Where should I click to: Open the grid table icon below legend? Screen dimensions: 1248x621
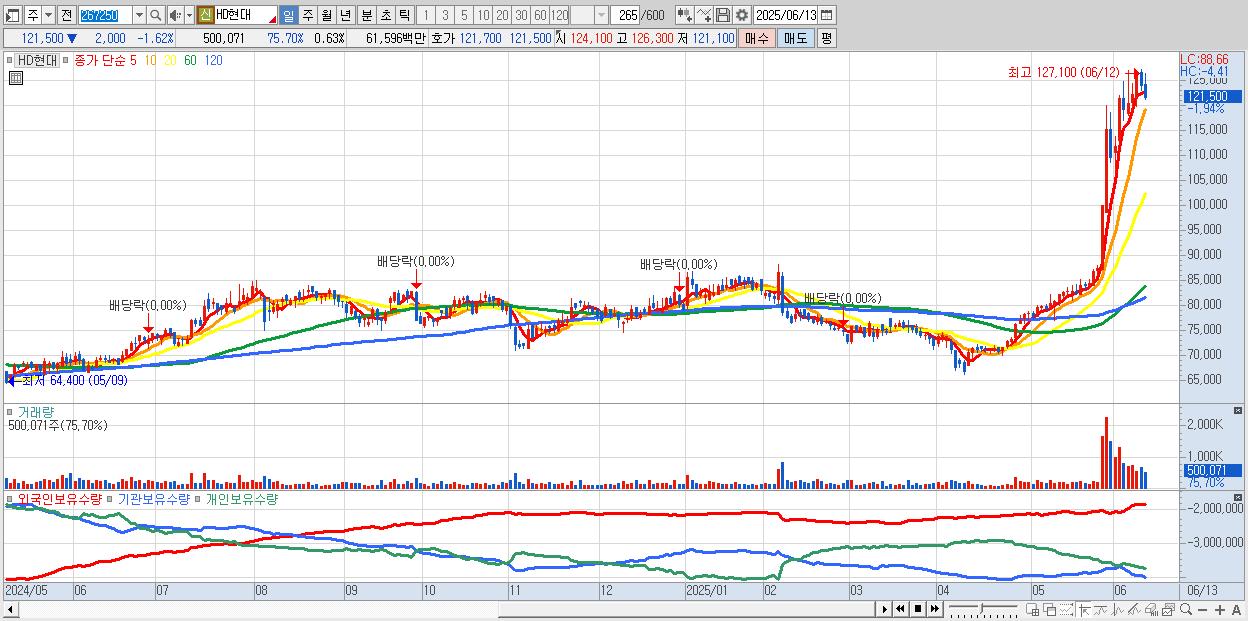point(15,78)
